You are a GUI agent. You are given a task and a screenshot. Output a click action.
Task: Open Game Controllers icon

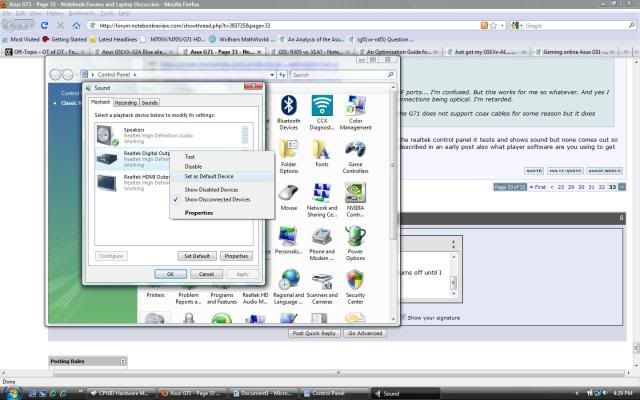356,156
